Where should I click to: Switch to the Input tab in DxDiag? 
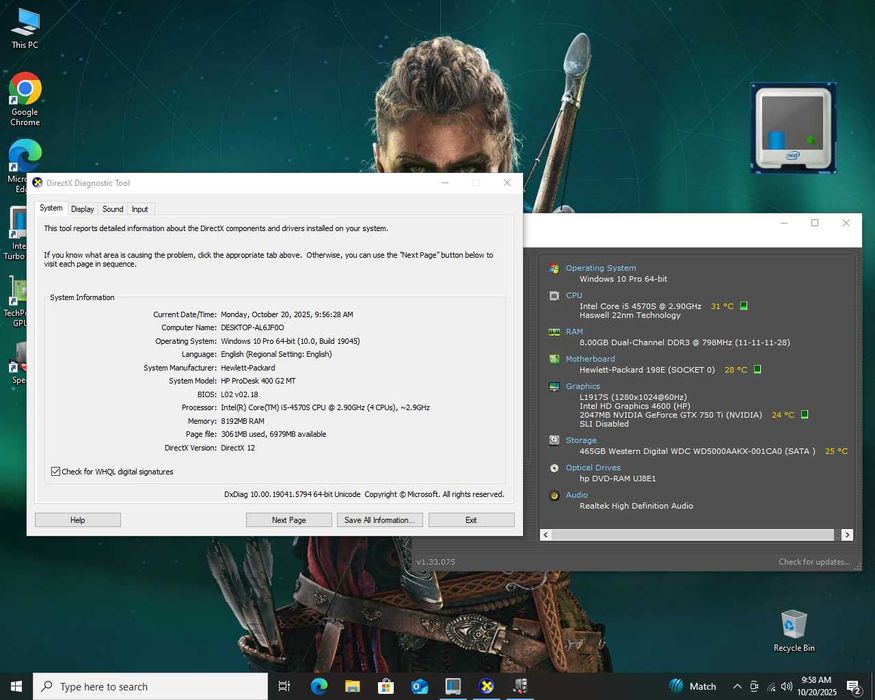tap(140, 209)
